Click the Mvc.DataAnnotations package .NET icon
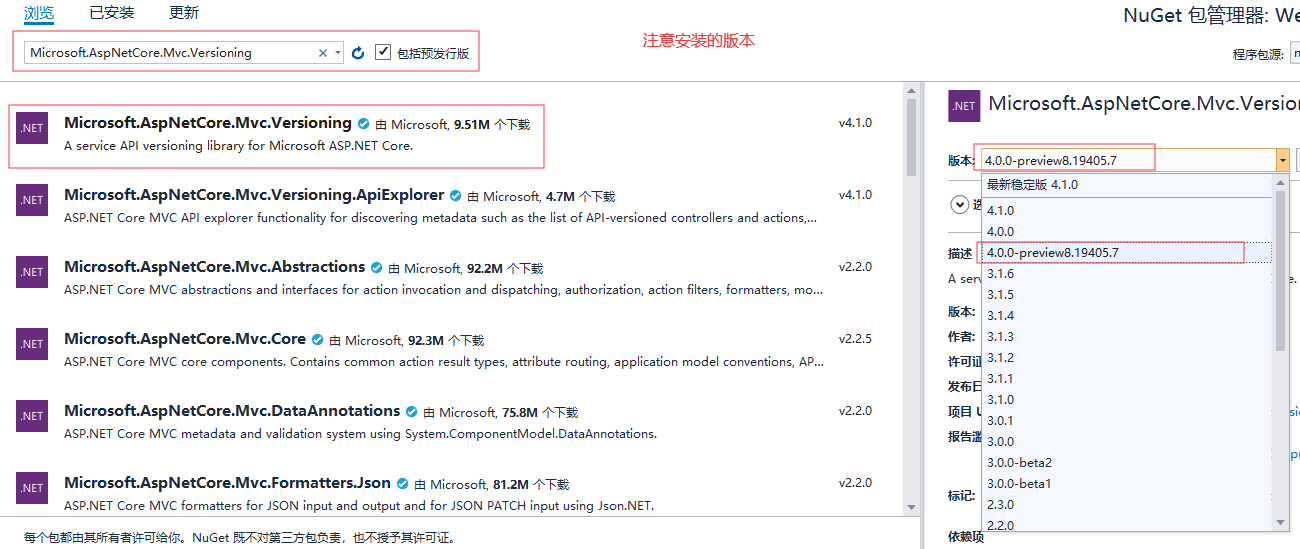This screenshot has height=549, width=1300. [32, 416]
